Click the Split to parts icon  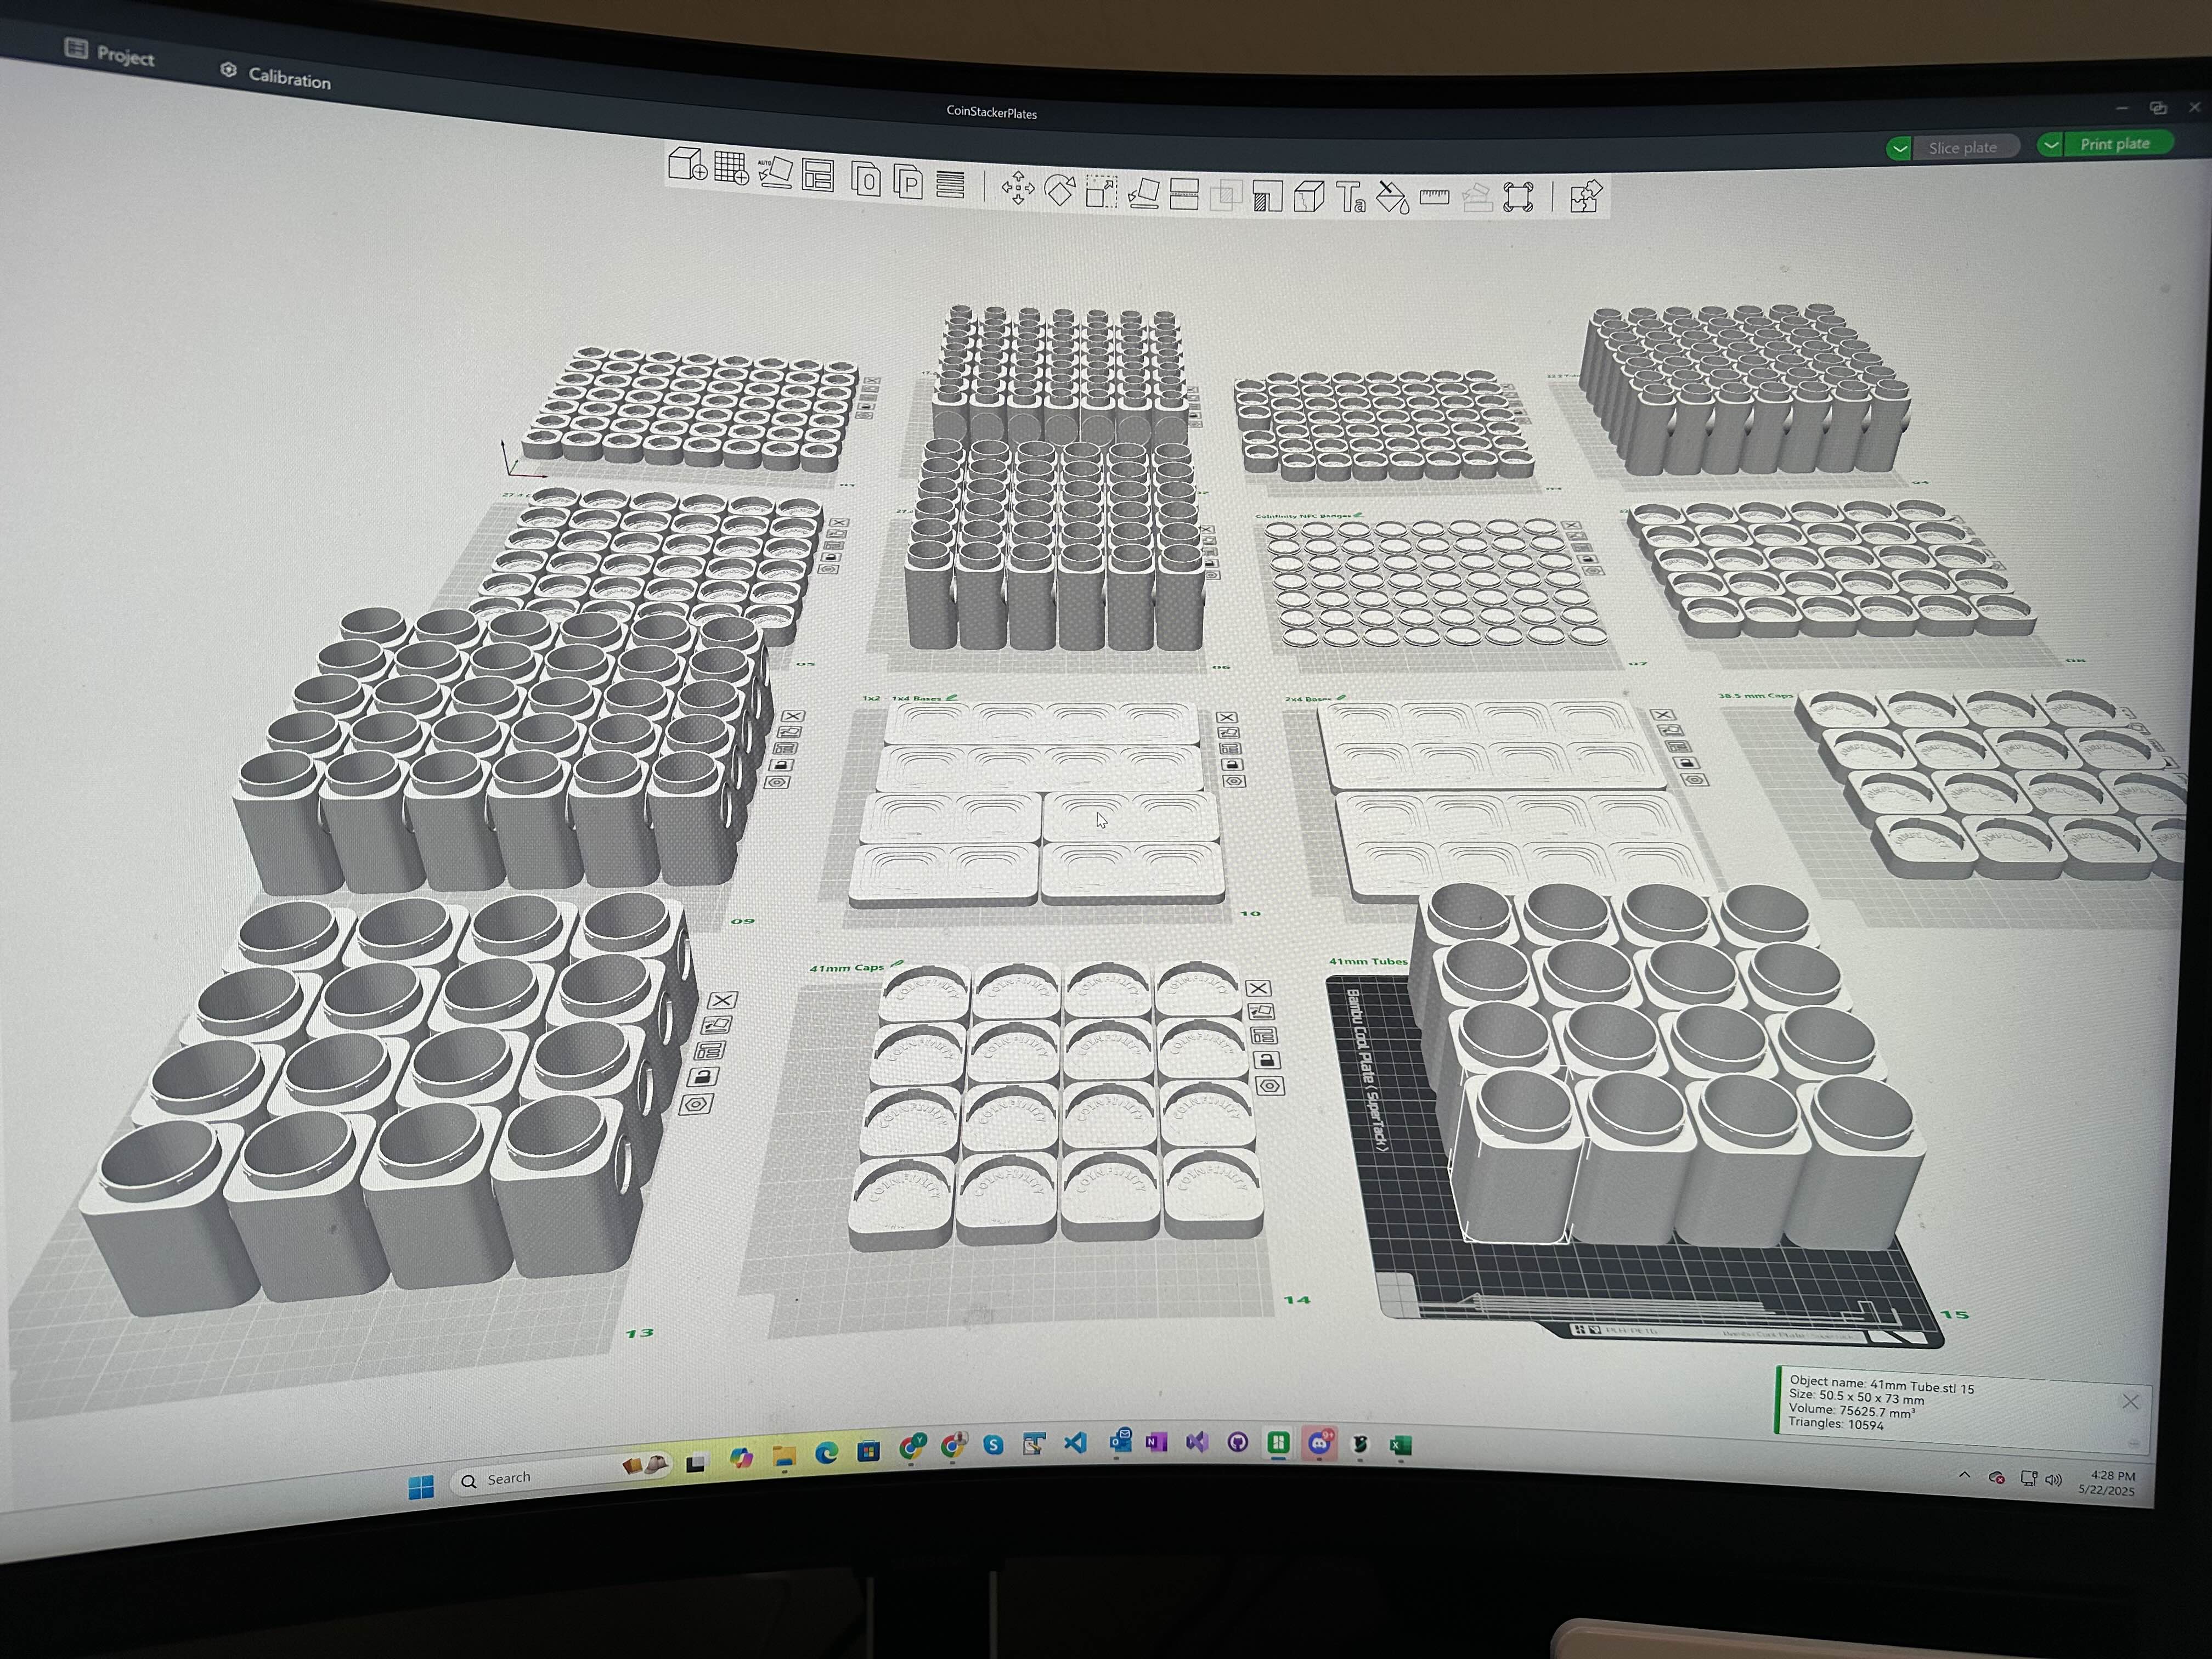[x=908, y=183]
